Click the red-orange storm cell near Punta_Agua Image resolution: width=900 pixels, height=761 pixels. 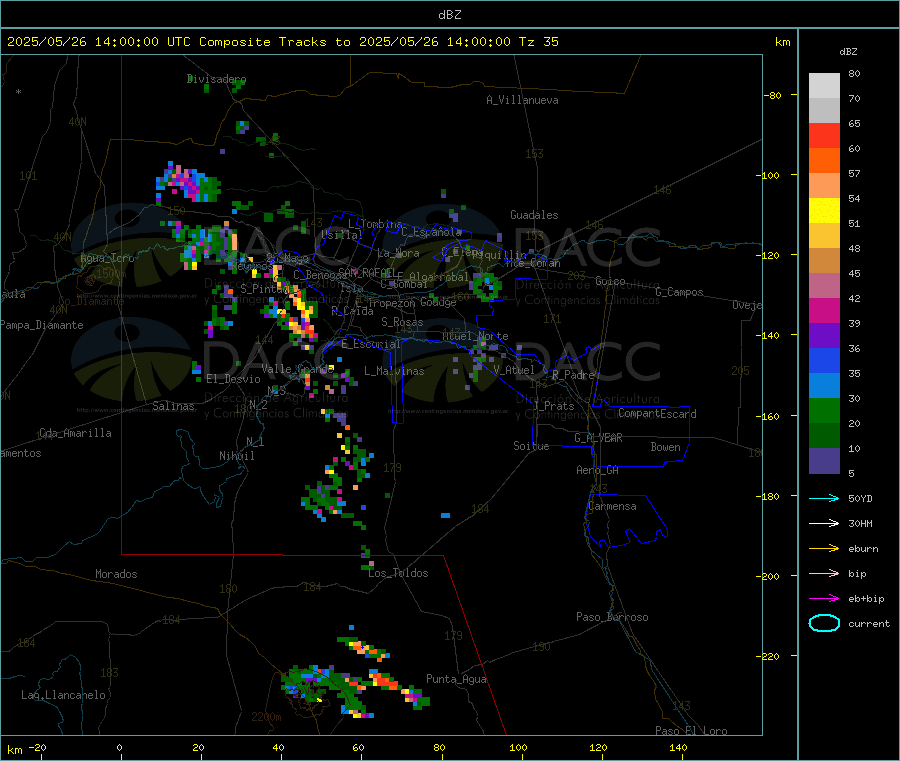pyautogui.click(x=383, y=680)
